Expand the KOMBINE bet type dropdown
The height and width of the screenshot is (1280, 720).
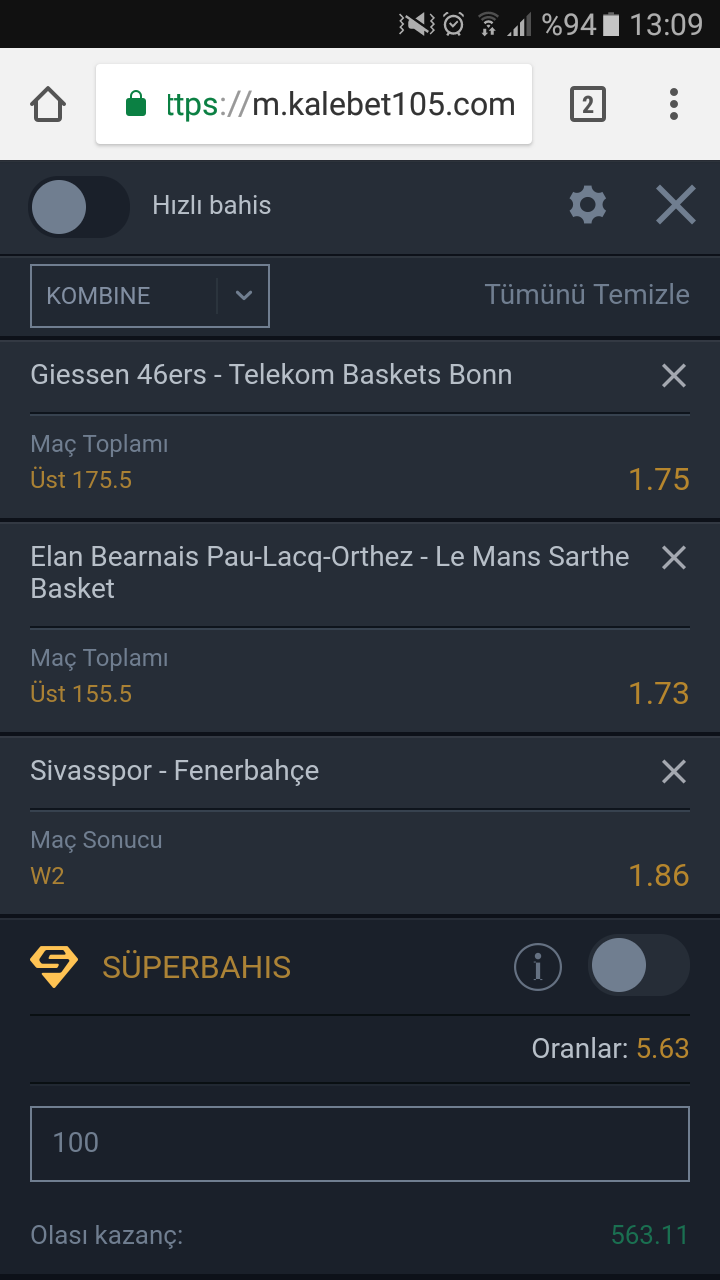tap(150, 296)
